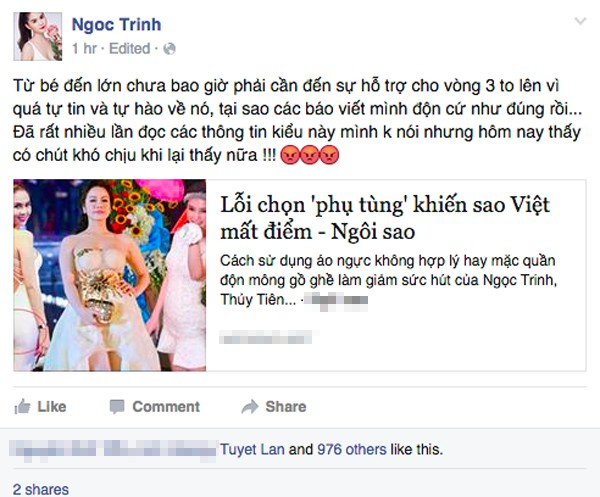Click the Like button label

click(x=52, y=406)
